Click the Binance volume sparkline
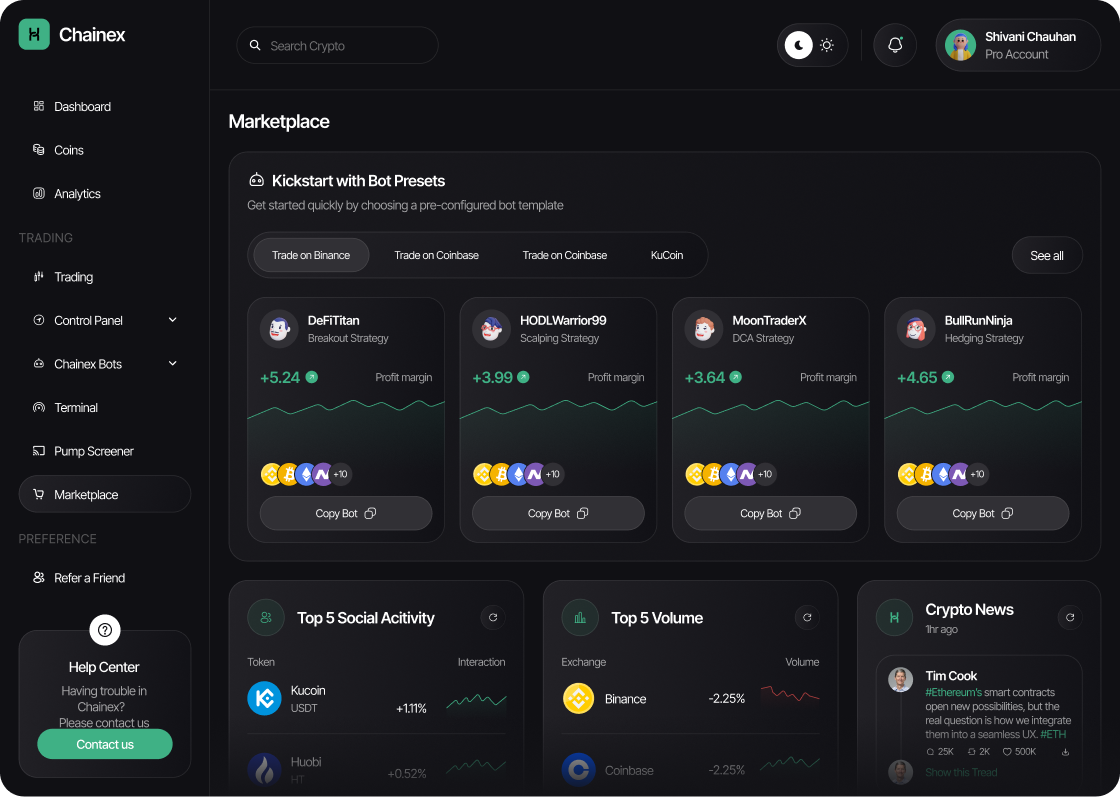 (x=790, y=694)
